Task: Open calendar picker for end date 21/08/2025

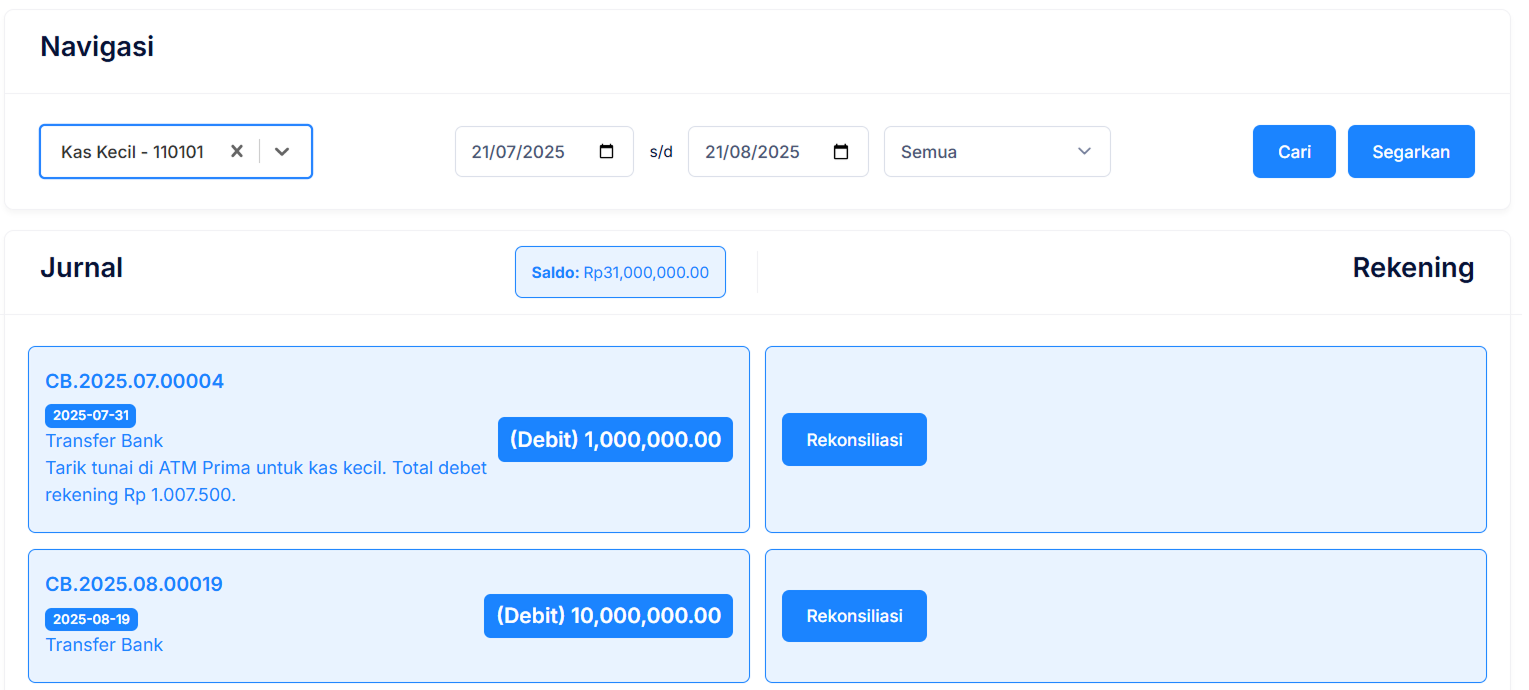Action: pos(841,152)
